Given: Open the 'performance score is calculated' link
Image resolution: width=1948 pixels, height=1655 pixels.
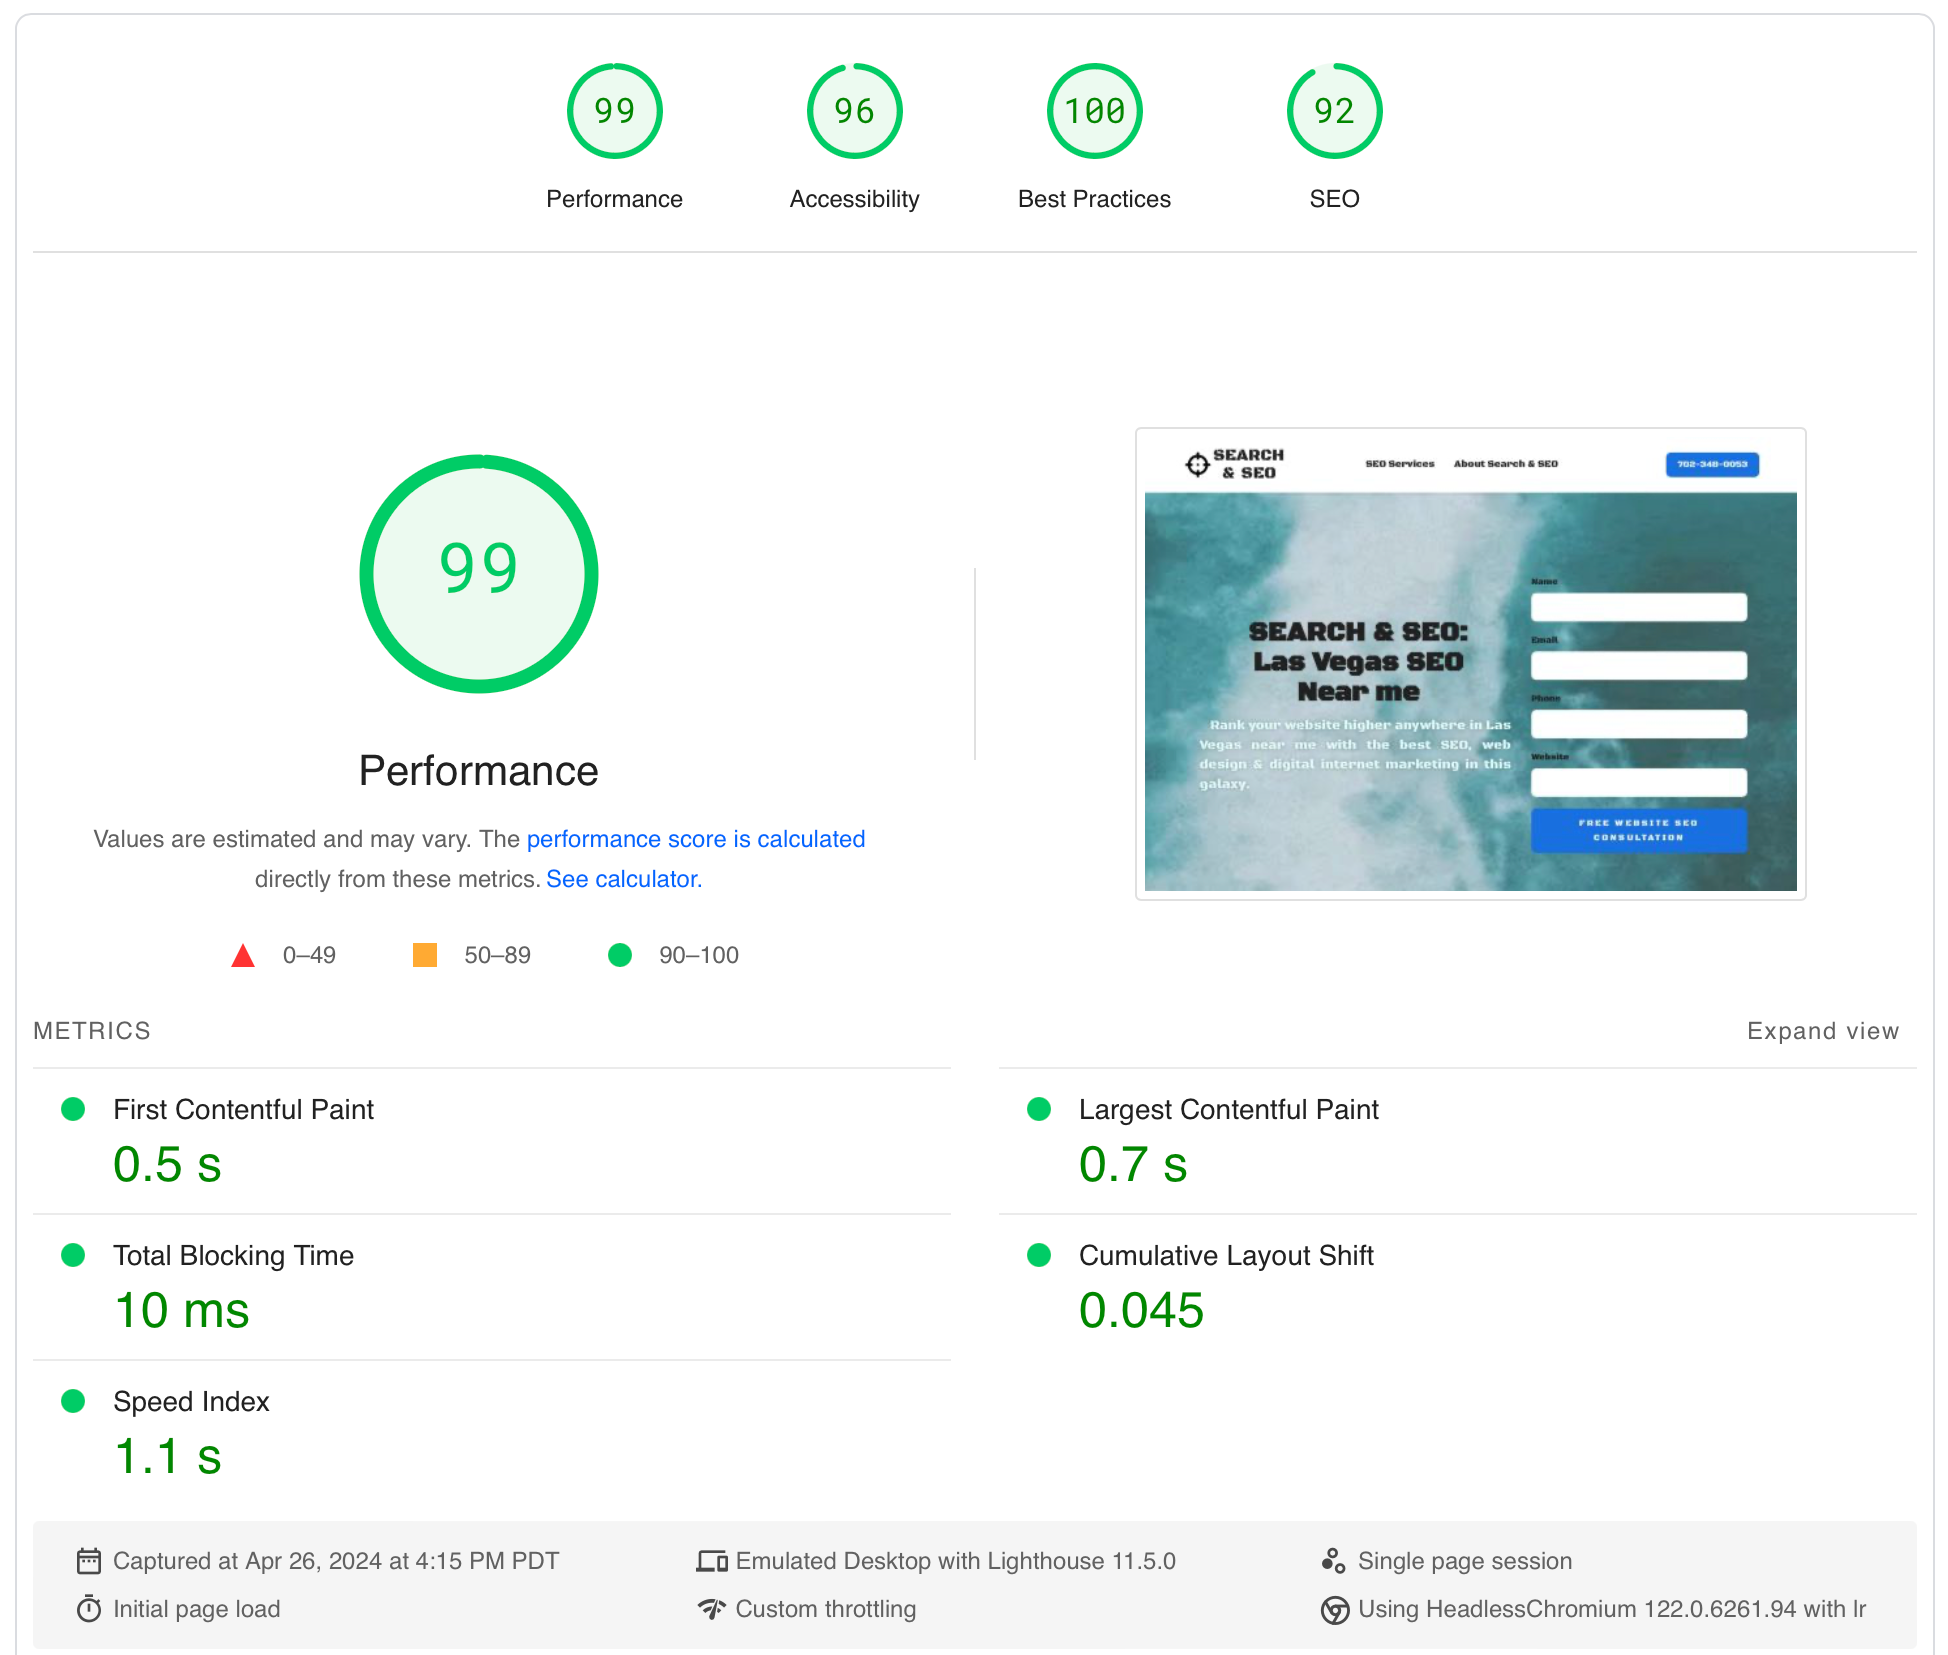Looking at the screenshot, I should [x=696, y=839].
